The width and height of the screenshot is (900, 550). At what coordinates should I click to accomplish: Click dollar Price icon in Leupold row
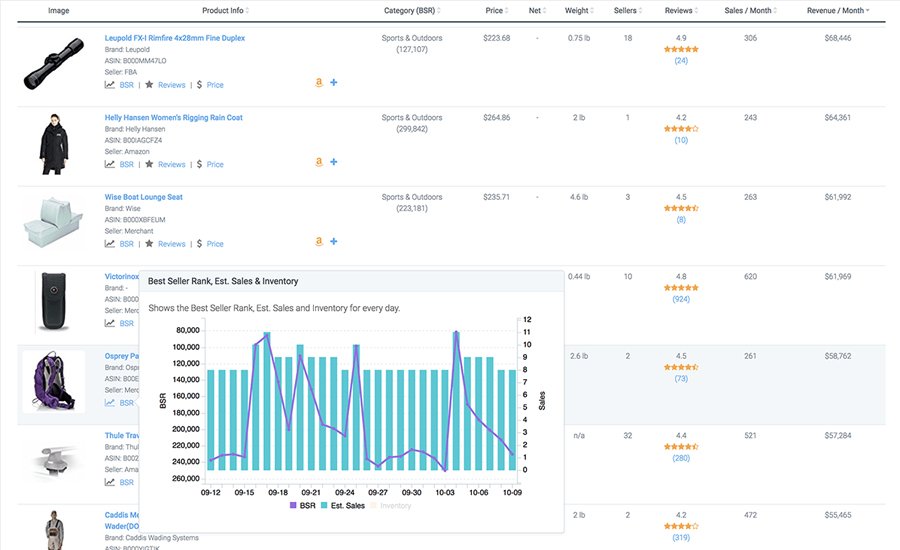199,84
